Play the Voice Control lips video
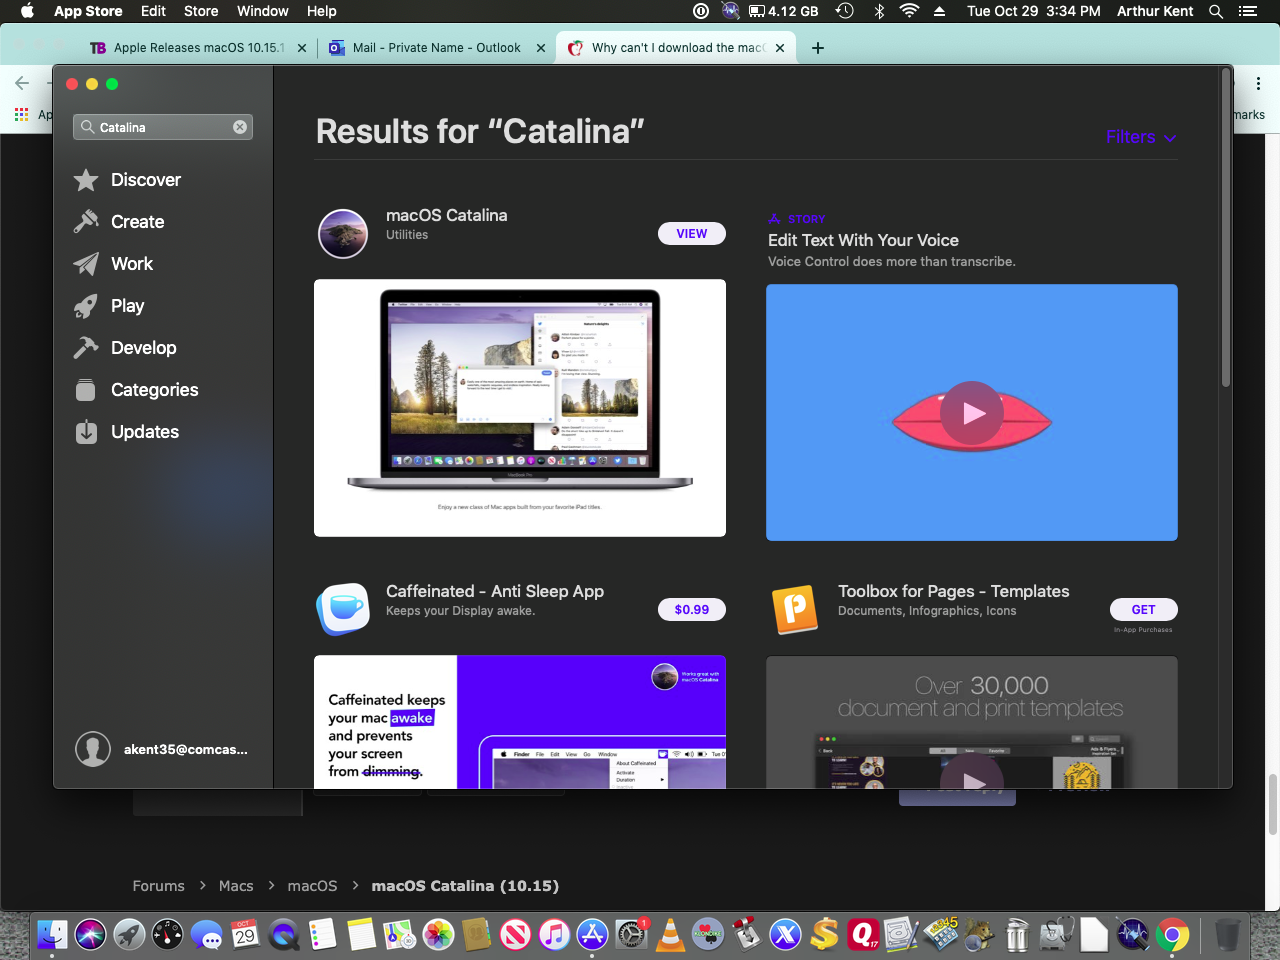Viewport: 1280px width, 960px height. [972, 413]
